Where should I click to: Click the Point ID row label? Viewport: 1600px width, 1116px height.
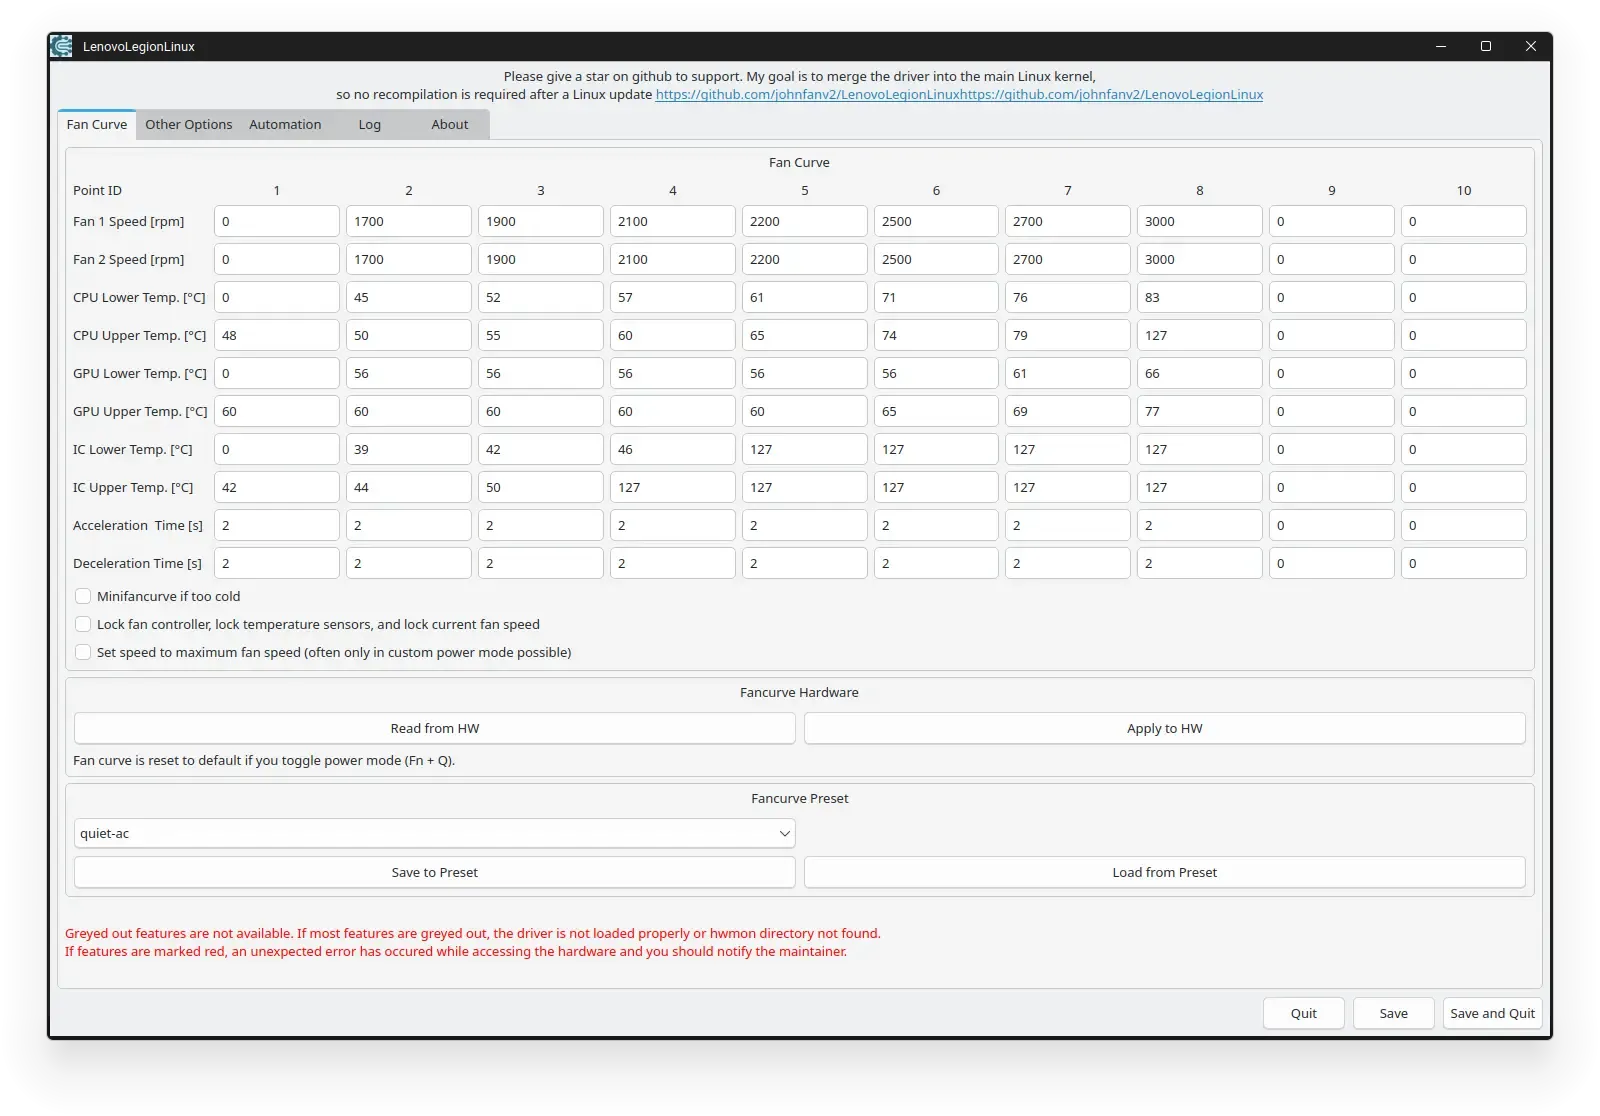click(97, 190)
